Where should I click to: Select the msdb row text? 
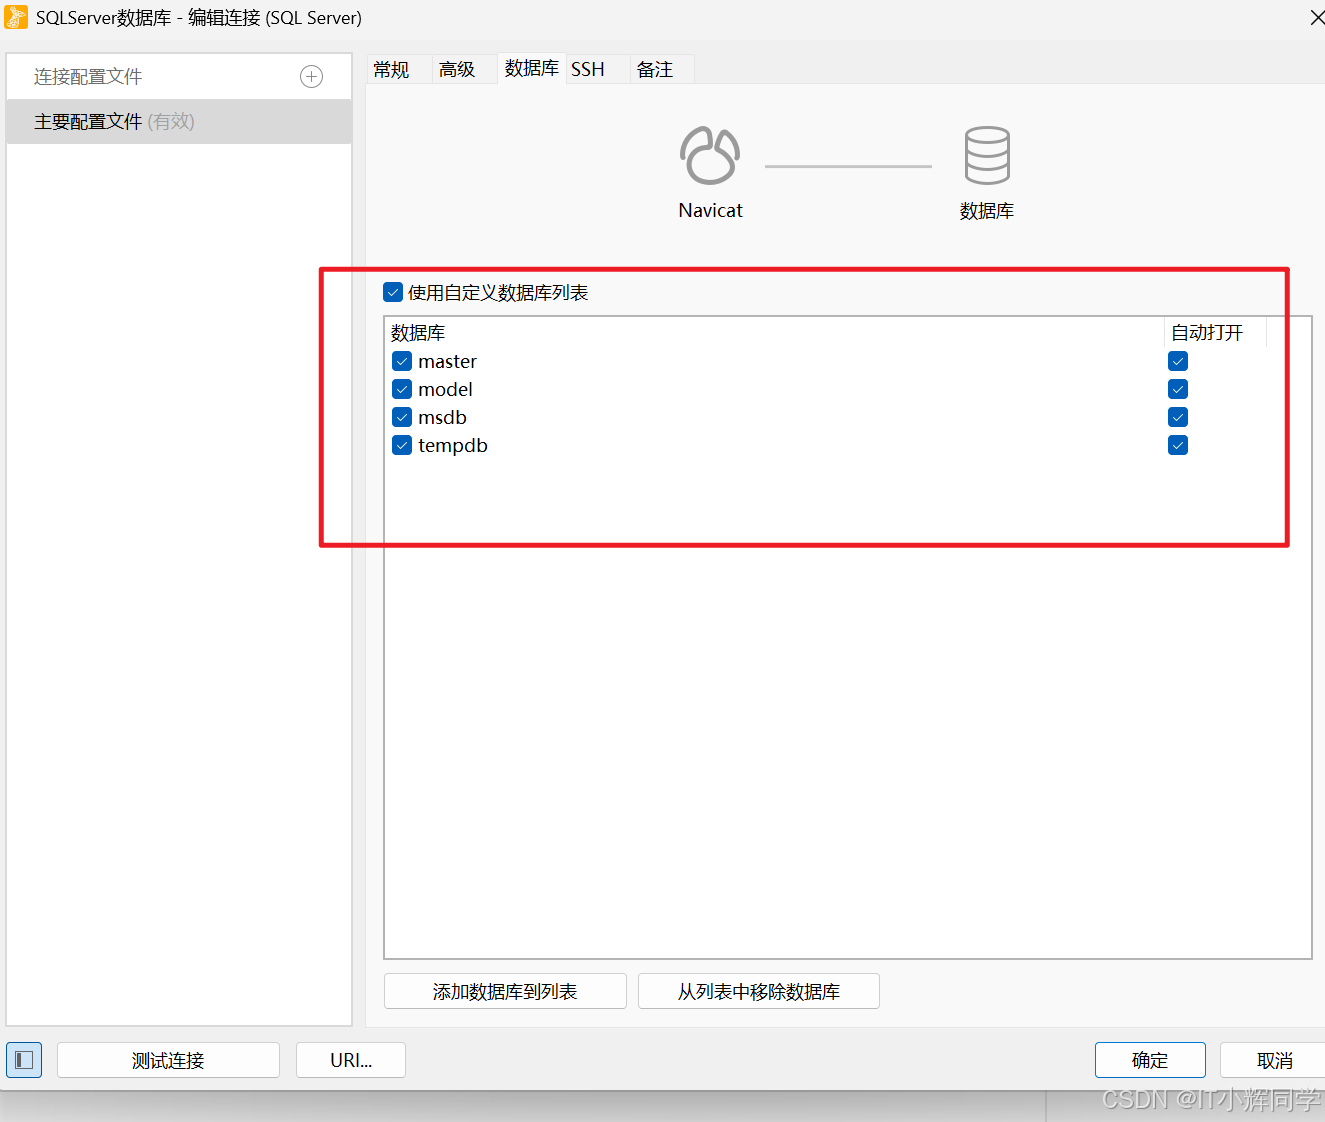[442, 417]
